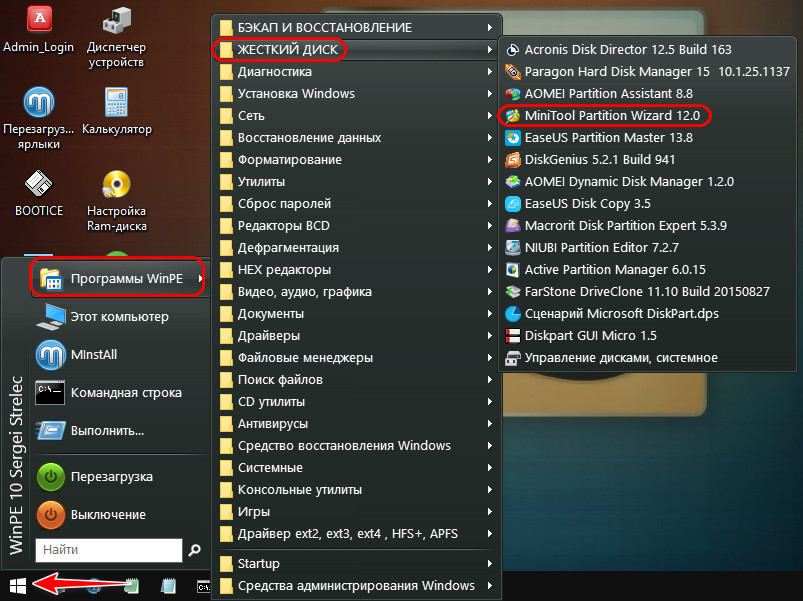Screen dimensions: 803x601
Task: Expand the Диагностика submenu arrow
Action: pos(490,72)
